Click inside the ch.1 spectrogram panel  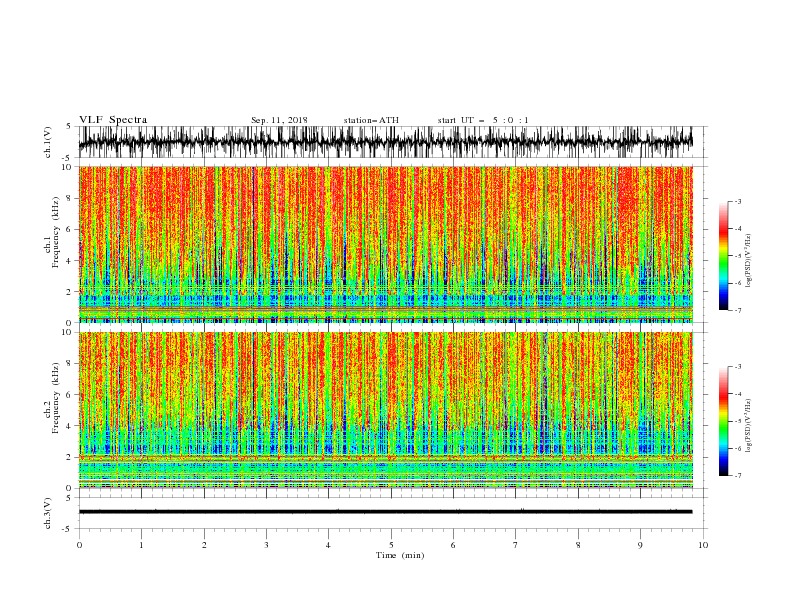point(385,244)
